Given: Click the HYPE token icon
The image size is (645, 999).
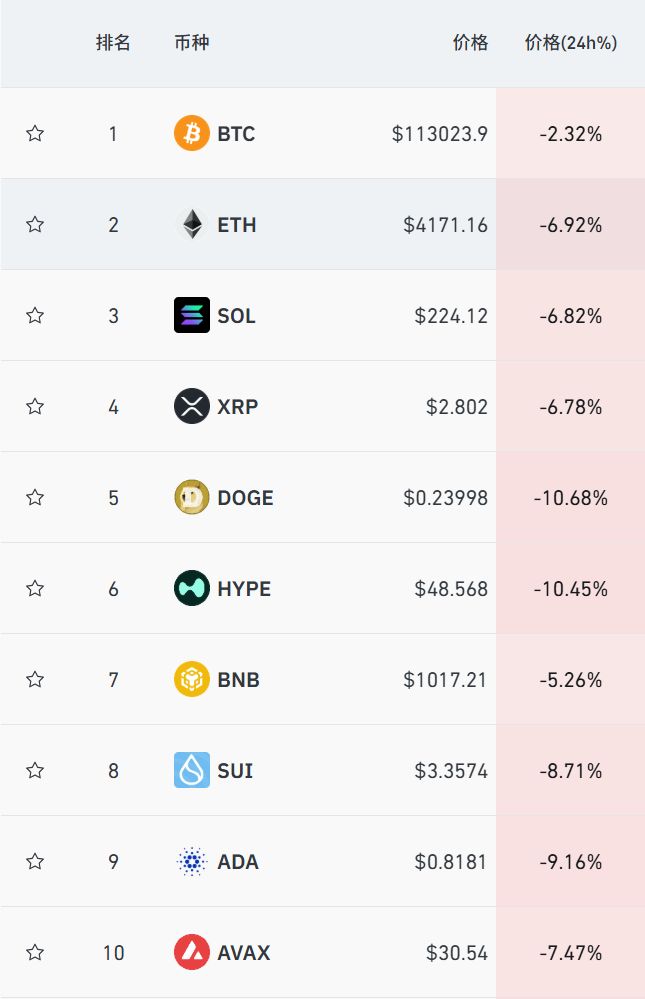Looking at the screenshot, I should (x=192, y=588).
